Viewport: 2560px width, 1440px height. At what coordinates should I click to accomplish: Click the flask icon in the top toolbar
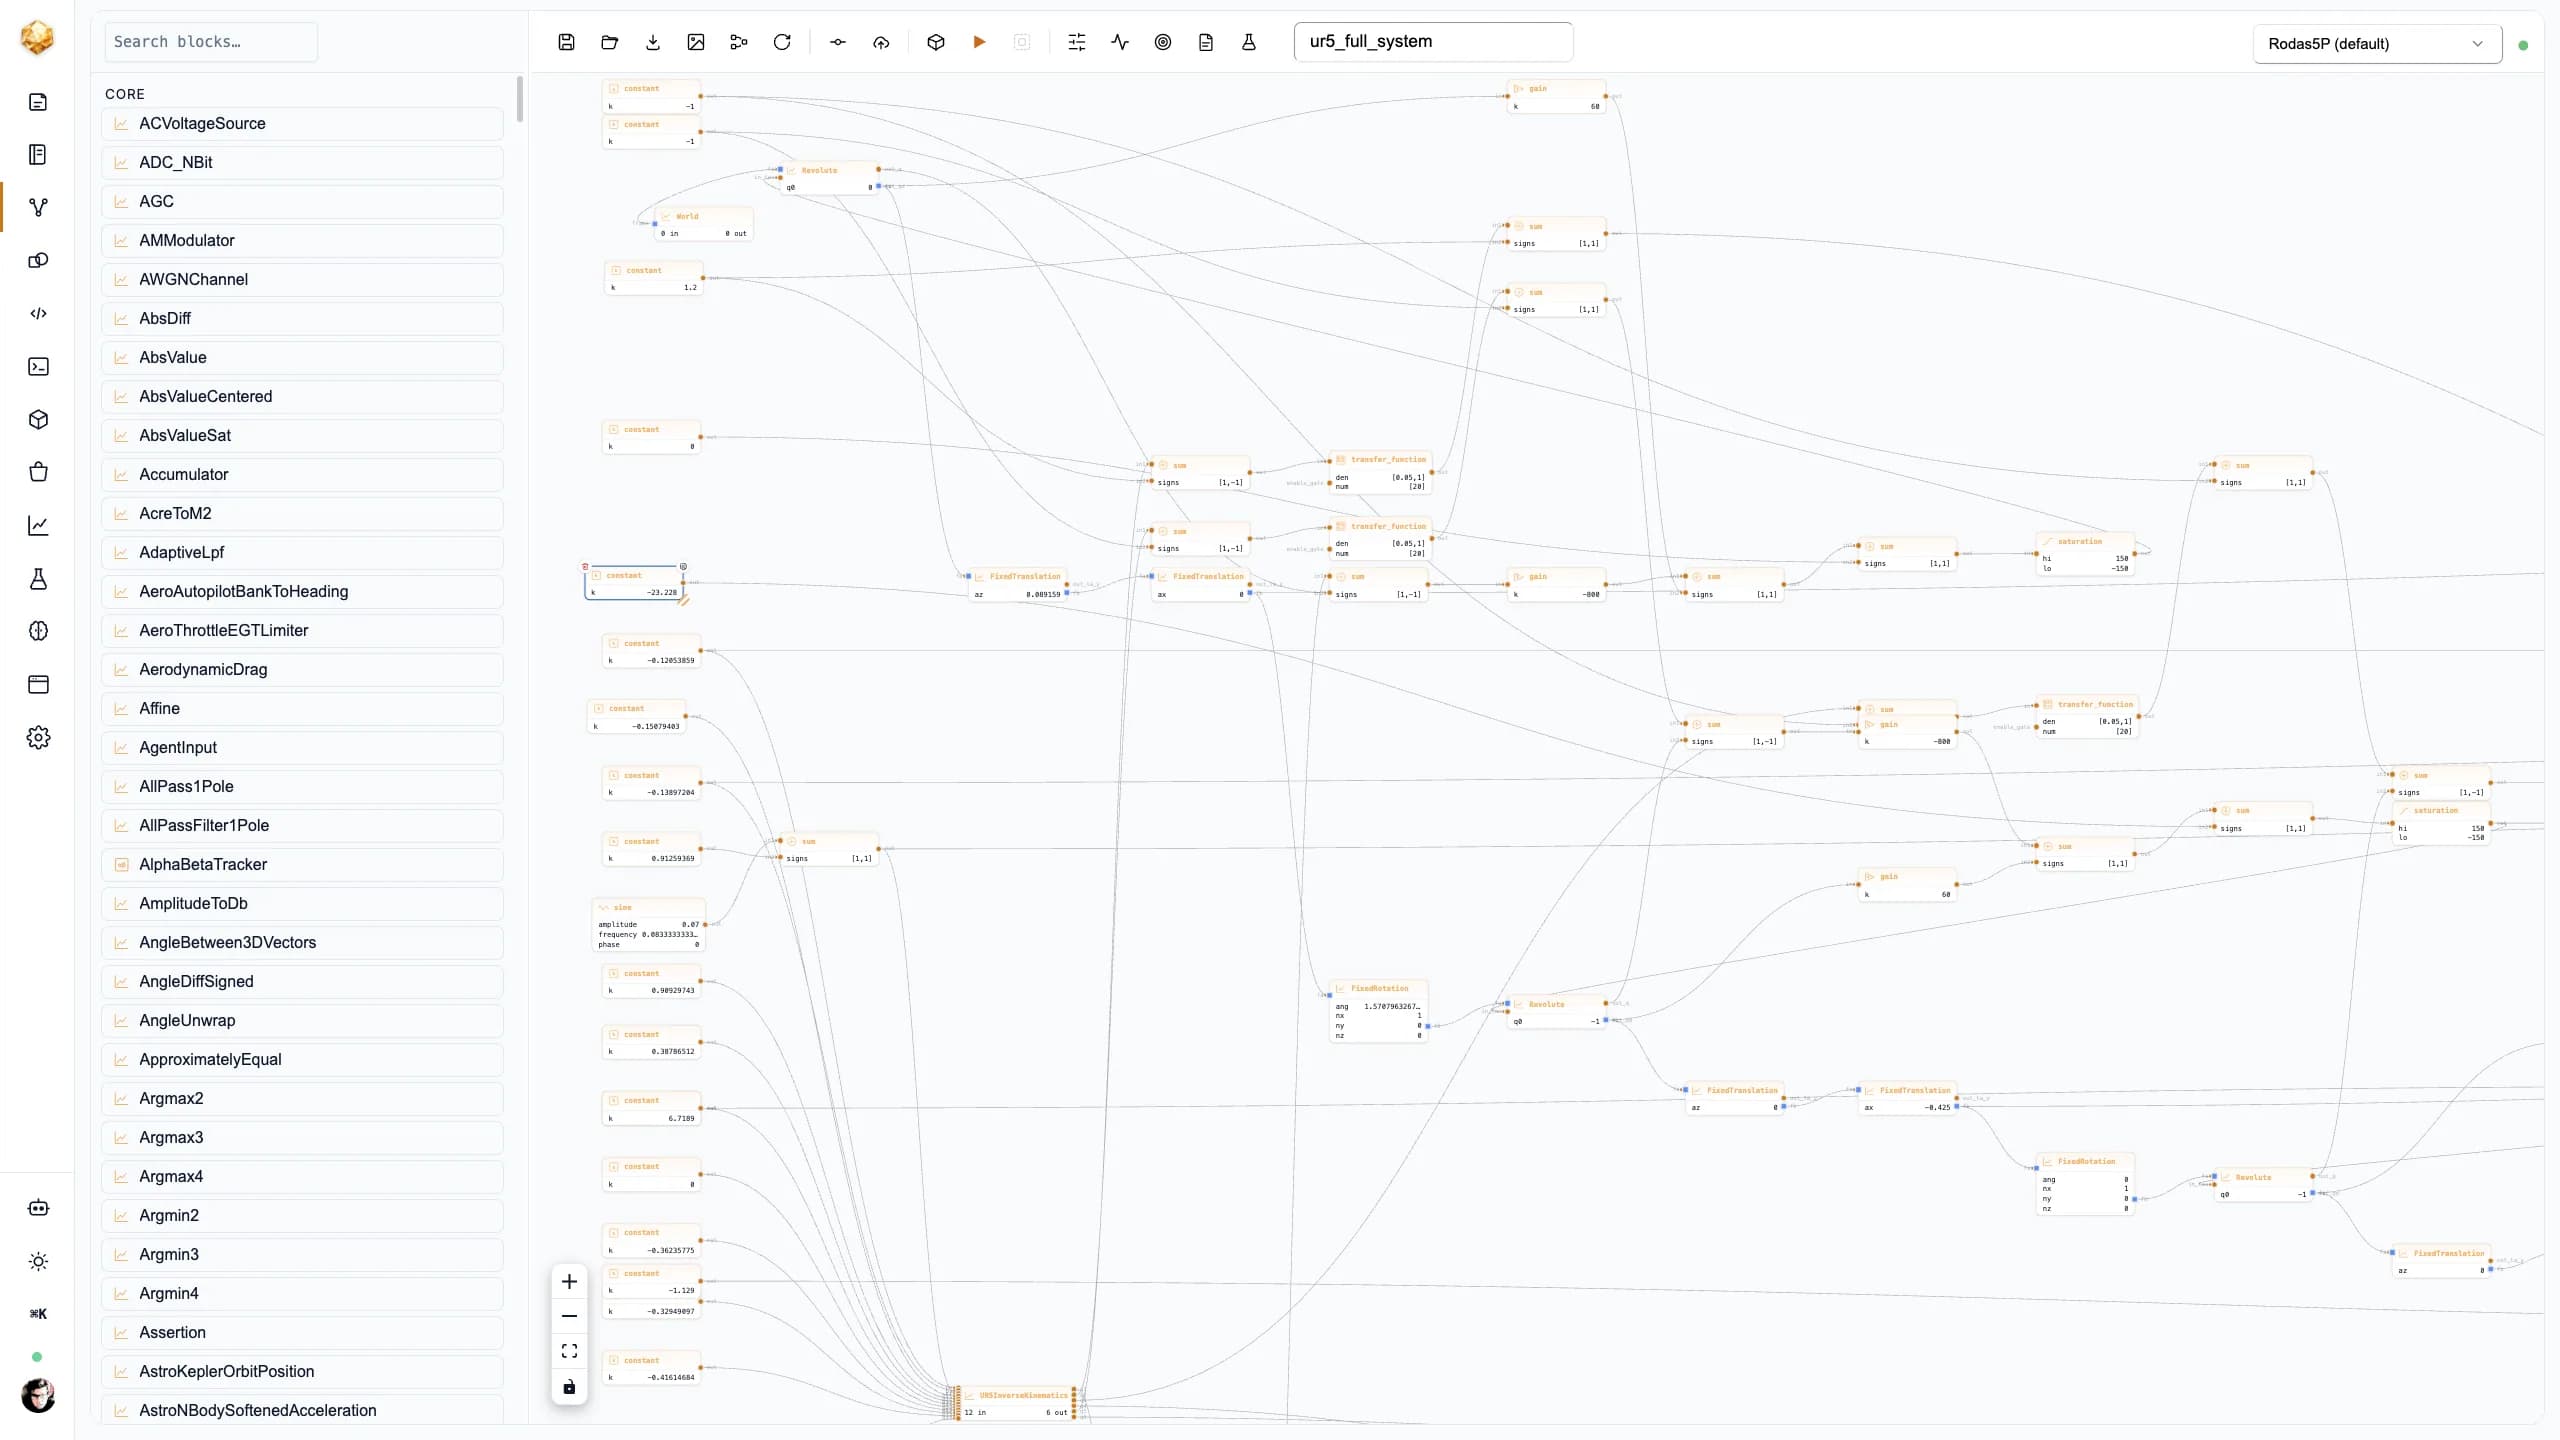coord(1249,42)
